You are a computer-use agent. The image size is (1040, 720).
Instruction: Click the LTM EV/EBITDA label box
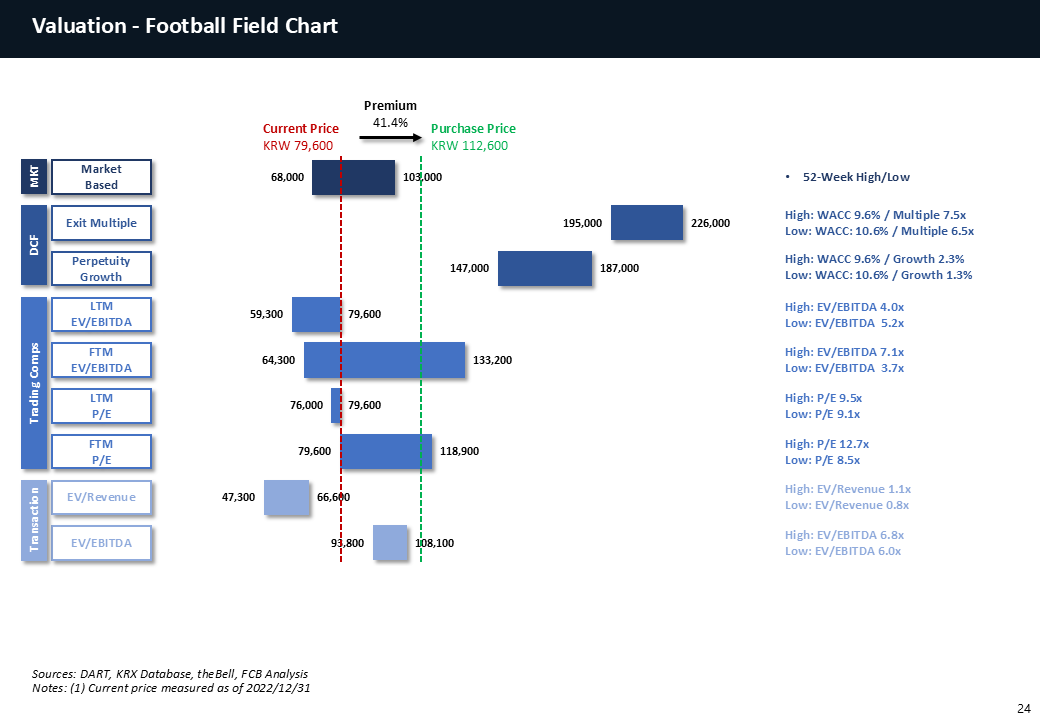tap(101, 314)
